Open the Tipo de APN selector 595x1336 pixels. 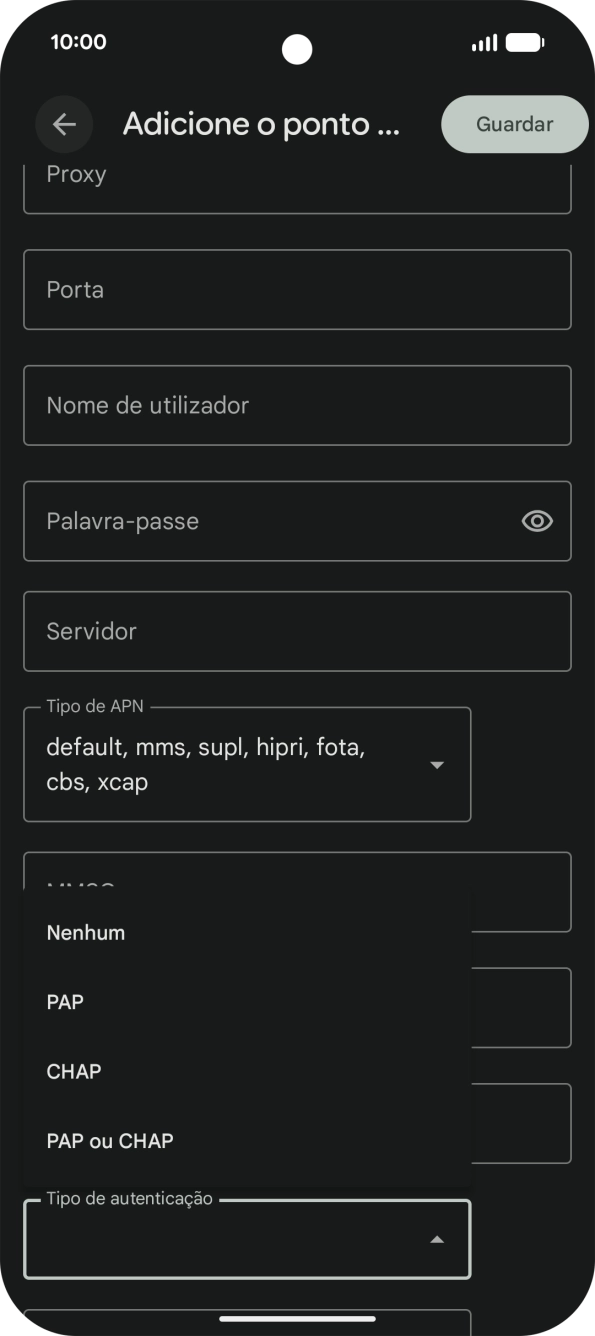tap(246, 764)
